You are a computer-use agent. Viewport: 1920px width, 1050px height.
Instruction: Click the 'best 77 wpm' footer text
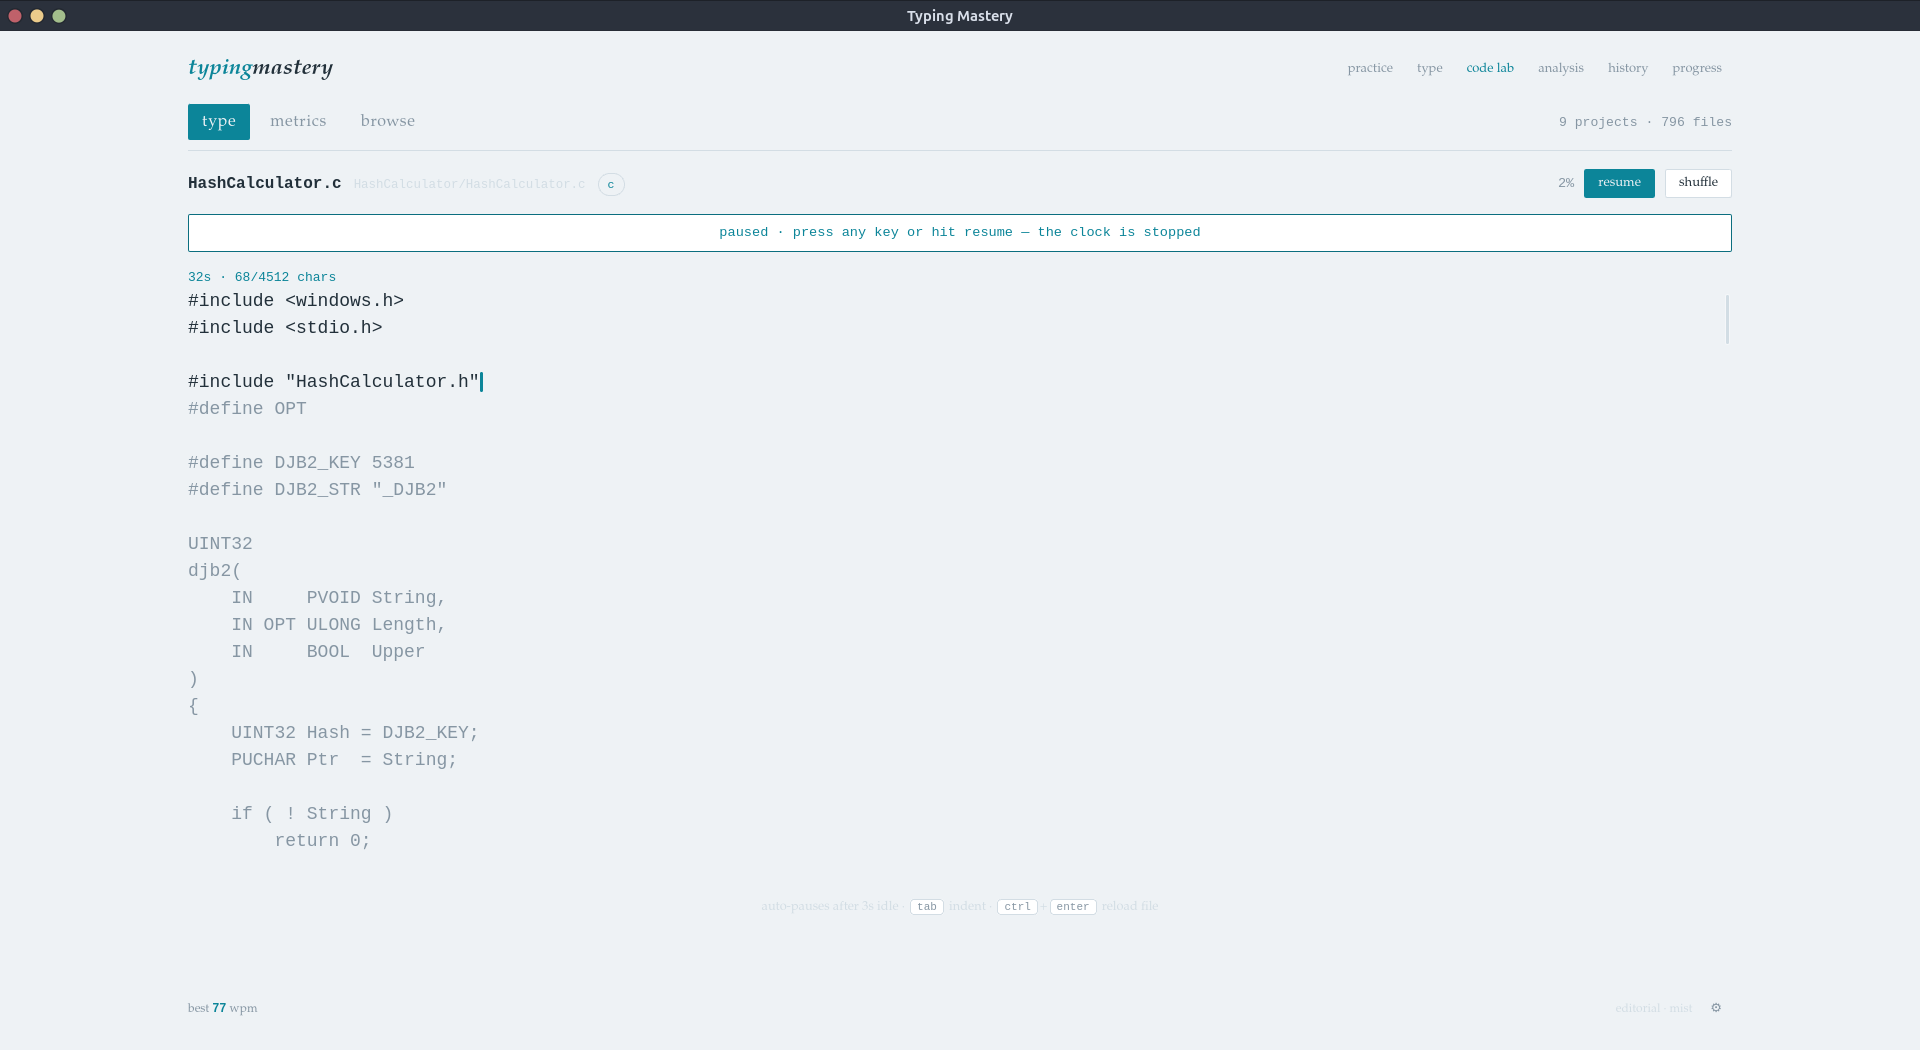point(223,1008)
